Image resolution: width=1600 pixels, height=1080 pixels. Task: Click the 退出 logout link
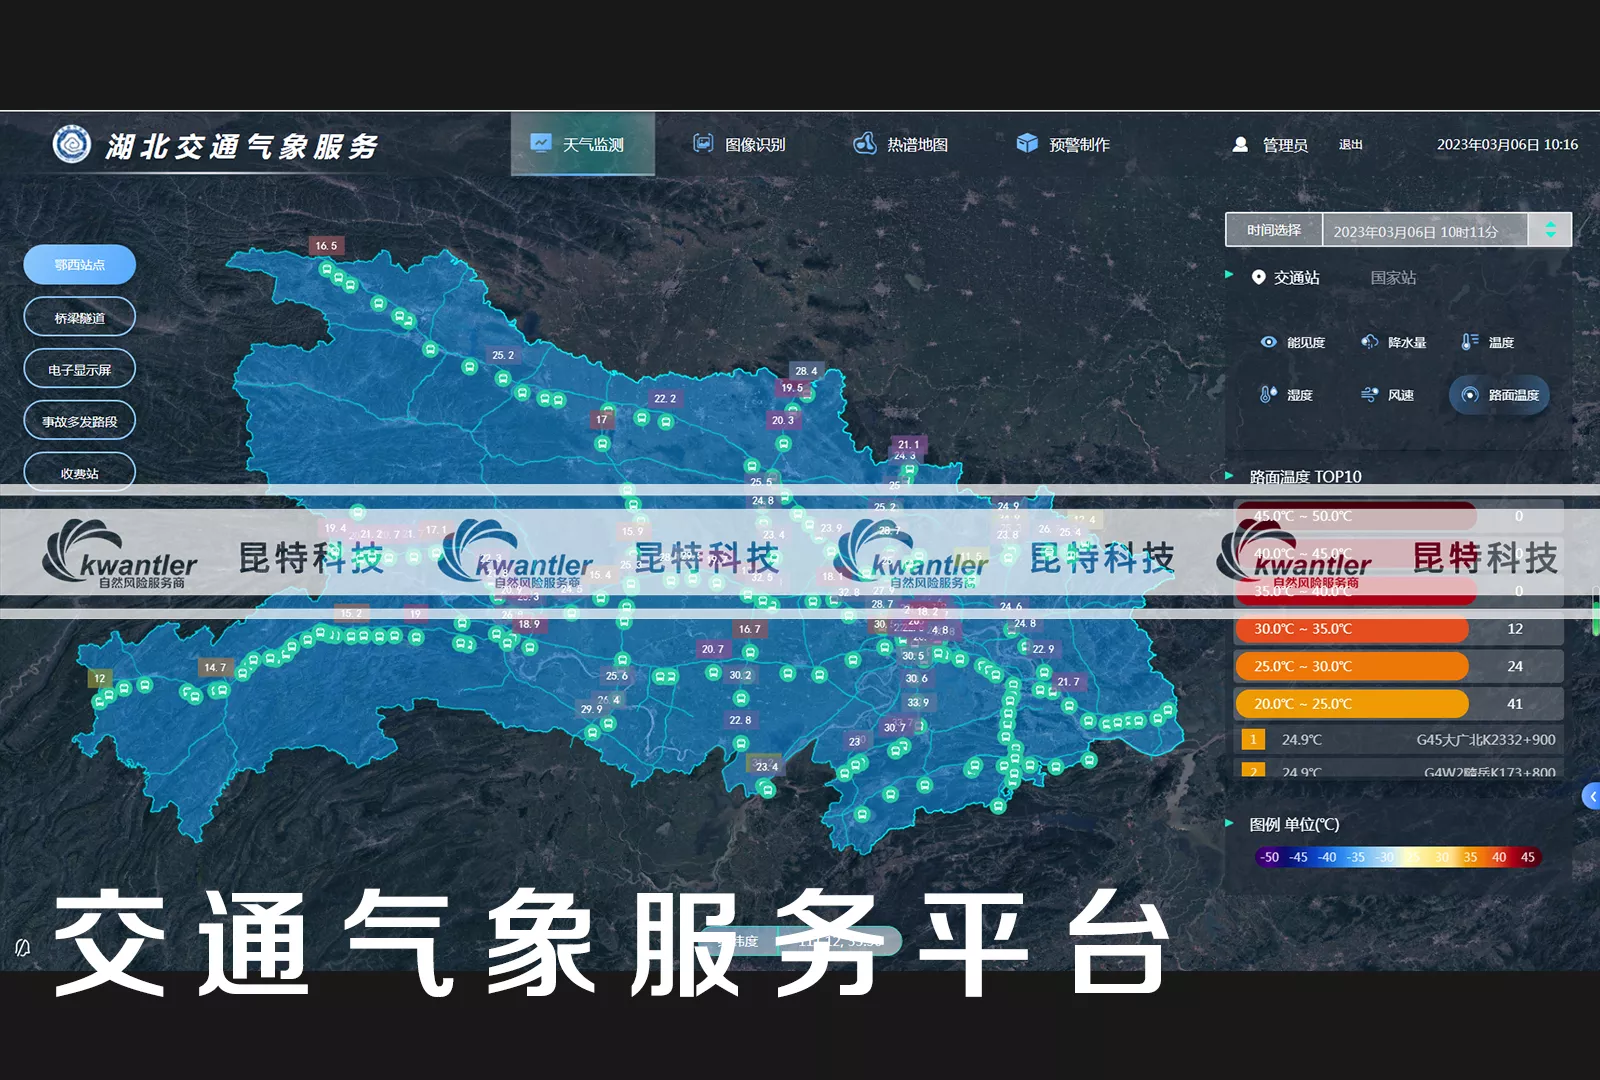pyautogui.click(x=1351, y=145)
